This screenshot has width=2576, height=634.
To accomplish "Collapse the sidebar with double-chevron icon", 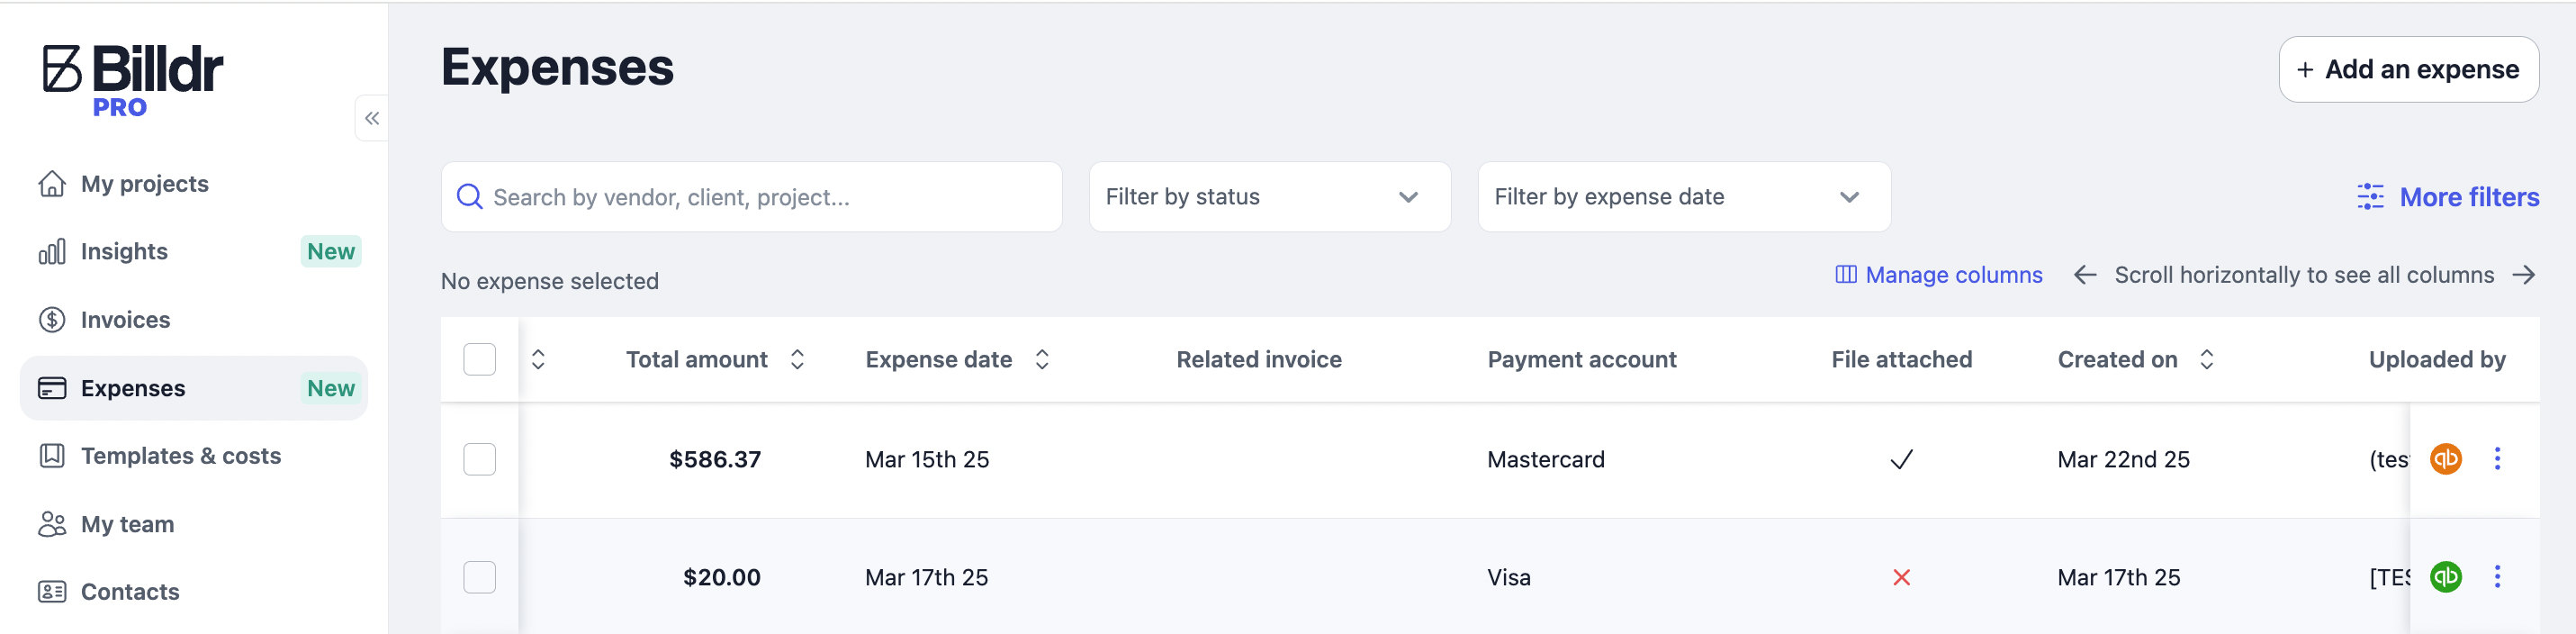I will pyautogui.click(x=372, y=119).
